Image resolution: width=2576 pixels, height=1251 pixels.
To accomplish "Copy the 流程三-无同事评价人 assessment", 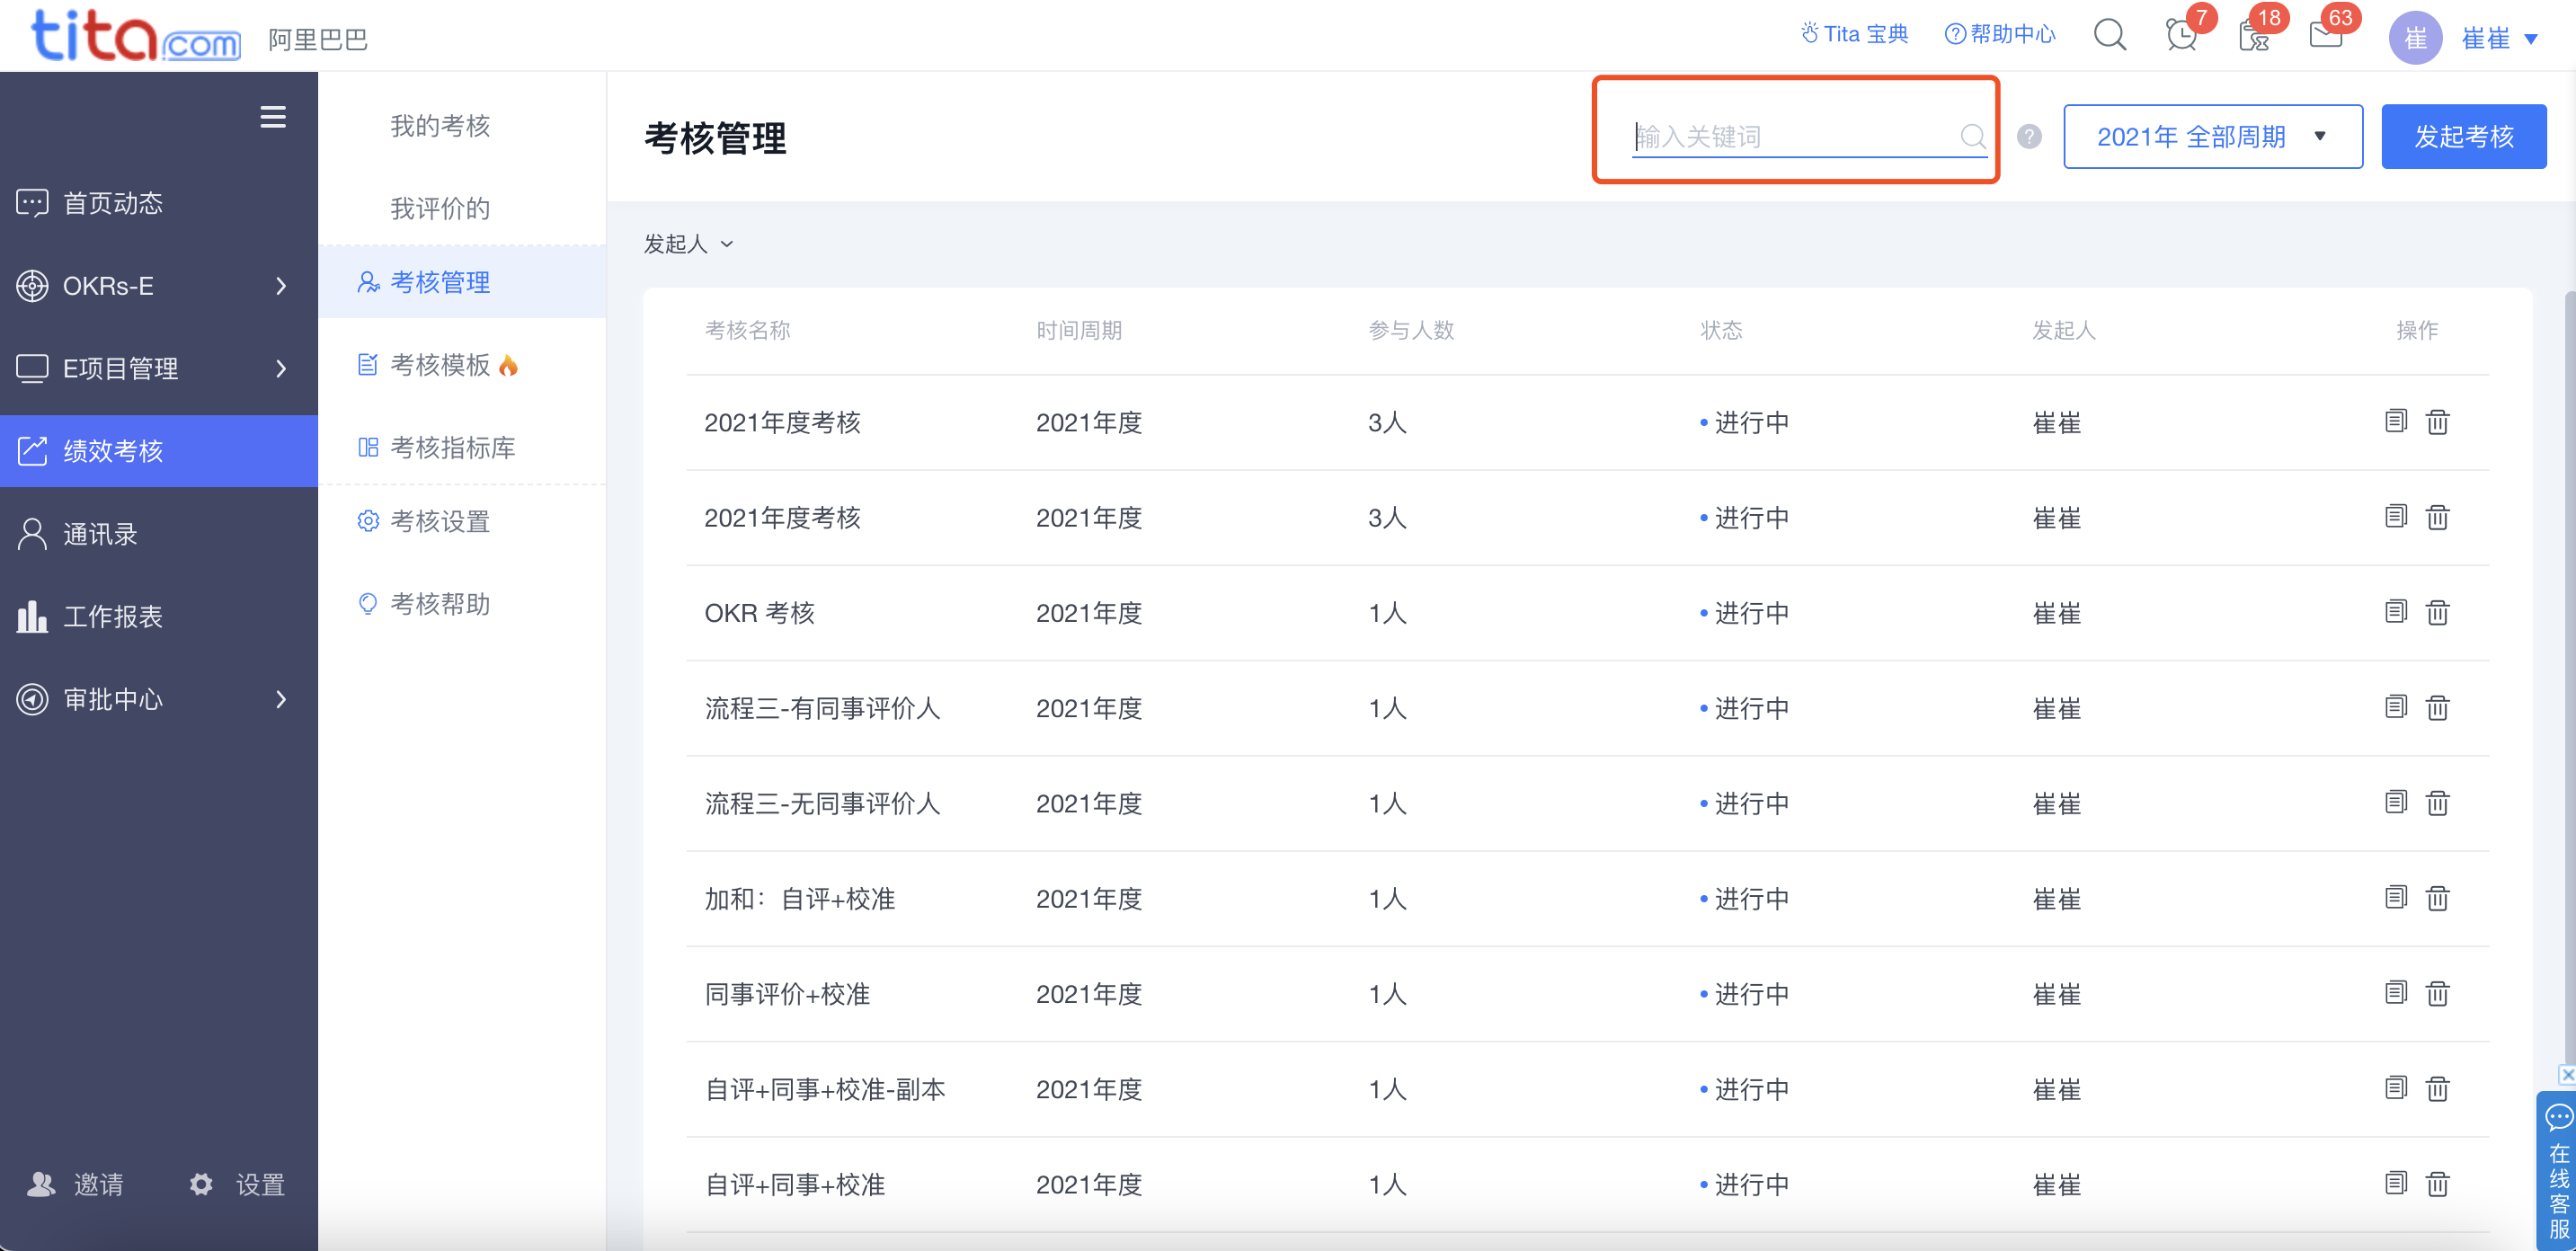I will click(2395, 802).
